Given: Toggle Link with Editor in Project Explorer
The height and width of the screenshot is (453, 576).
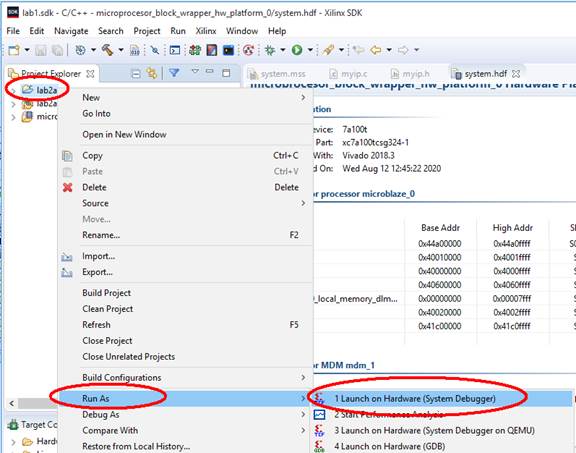Looking at the screenshot, I should pos(152,73).
